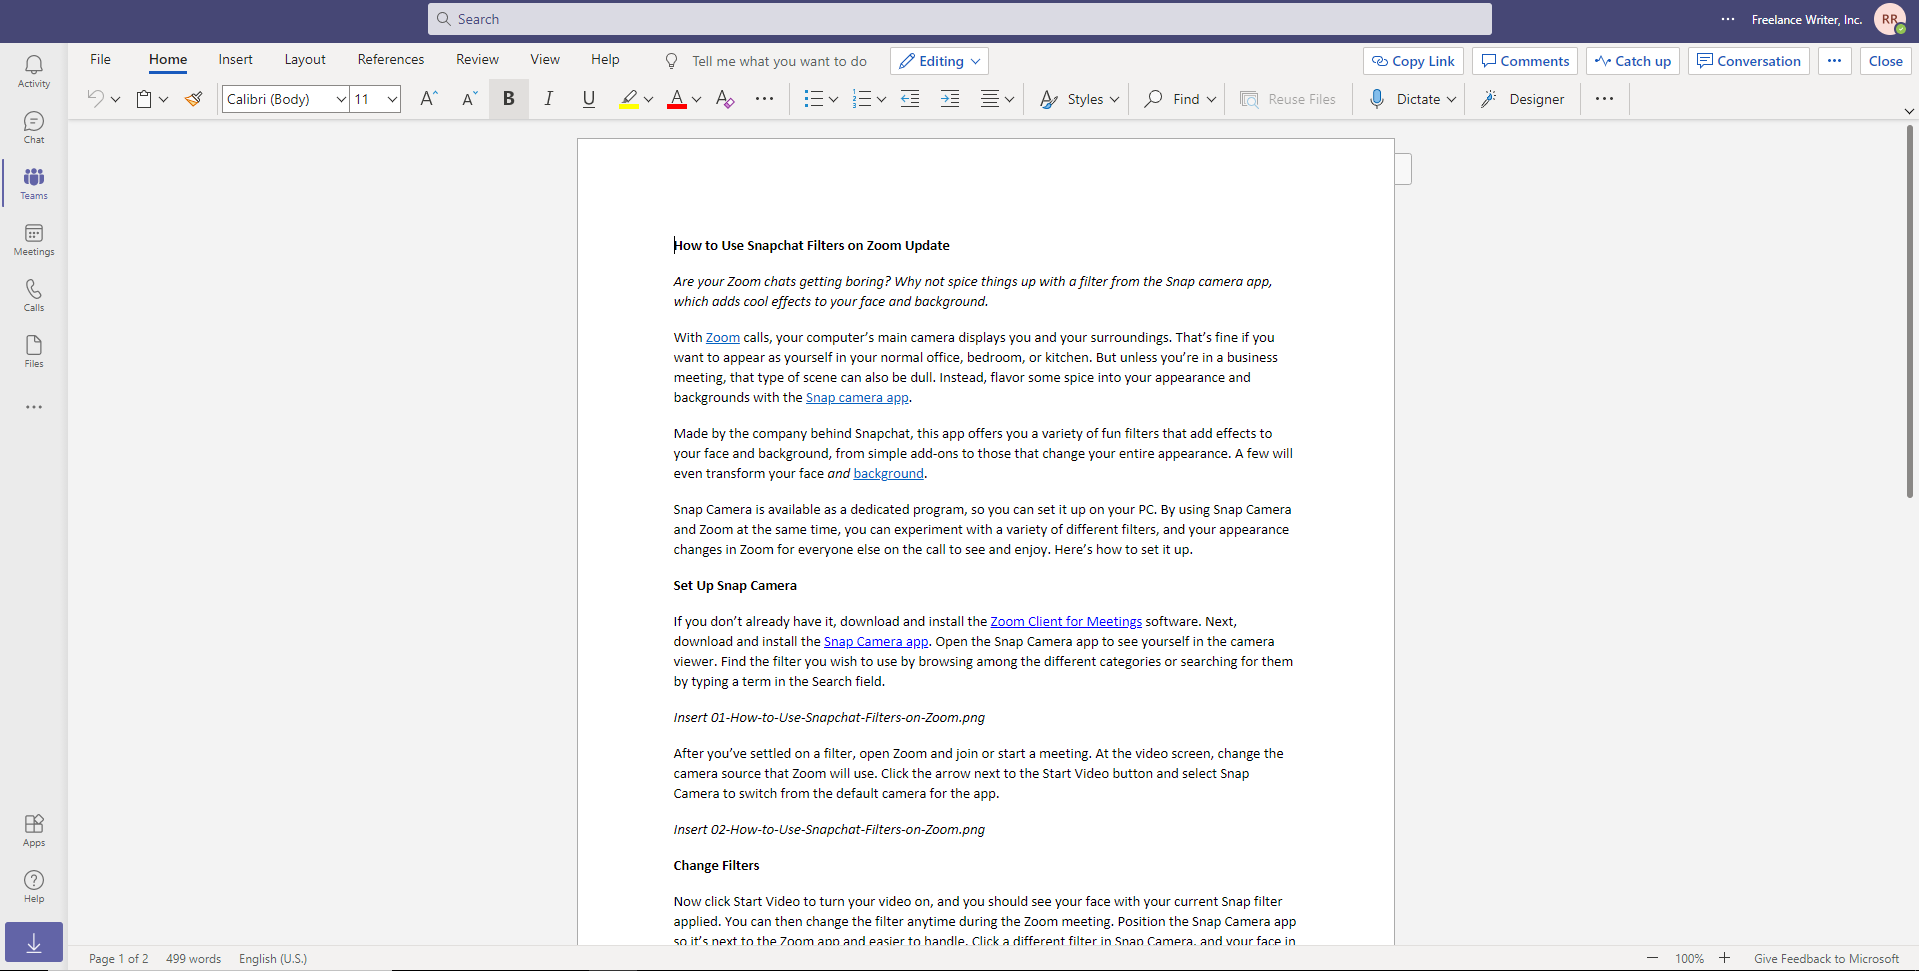Switch to the View tab
Viewport: 1919px width, 971px height.
545,60
